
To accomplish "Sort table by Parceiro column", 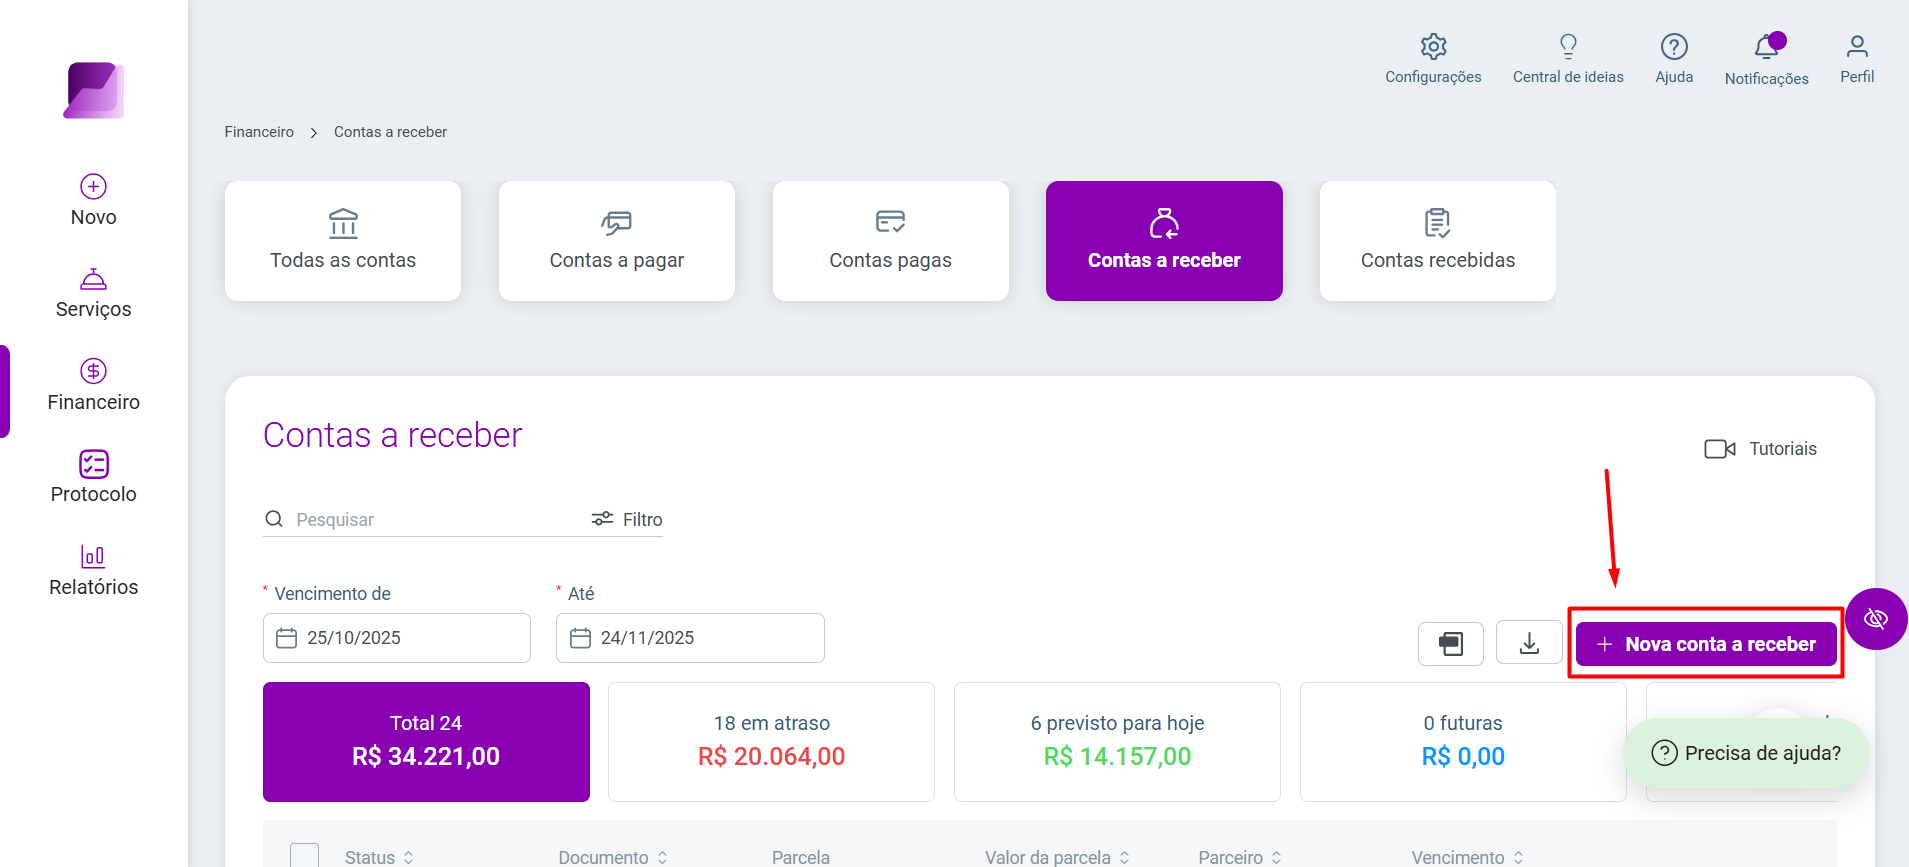I will tap(1240, 857).
